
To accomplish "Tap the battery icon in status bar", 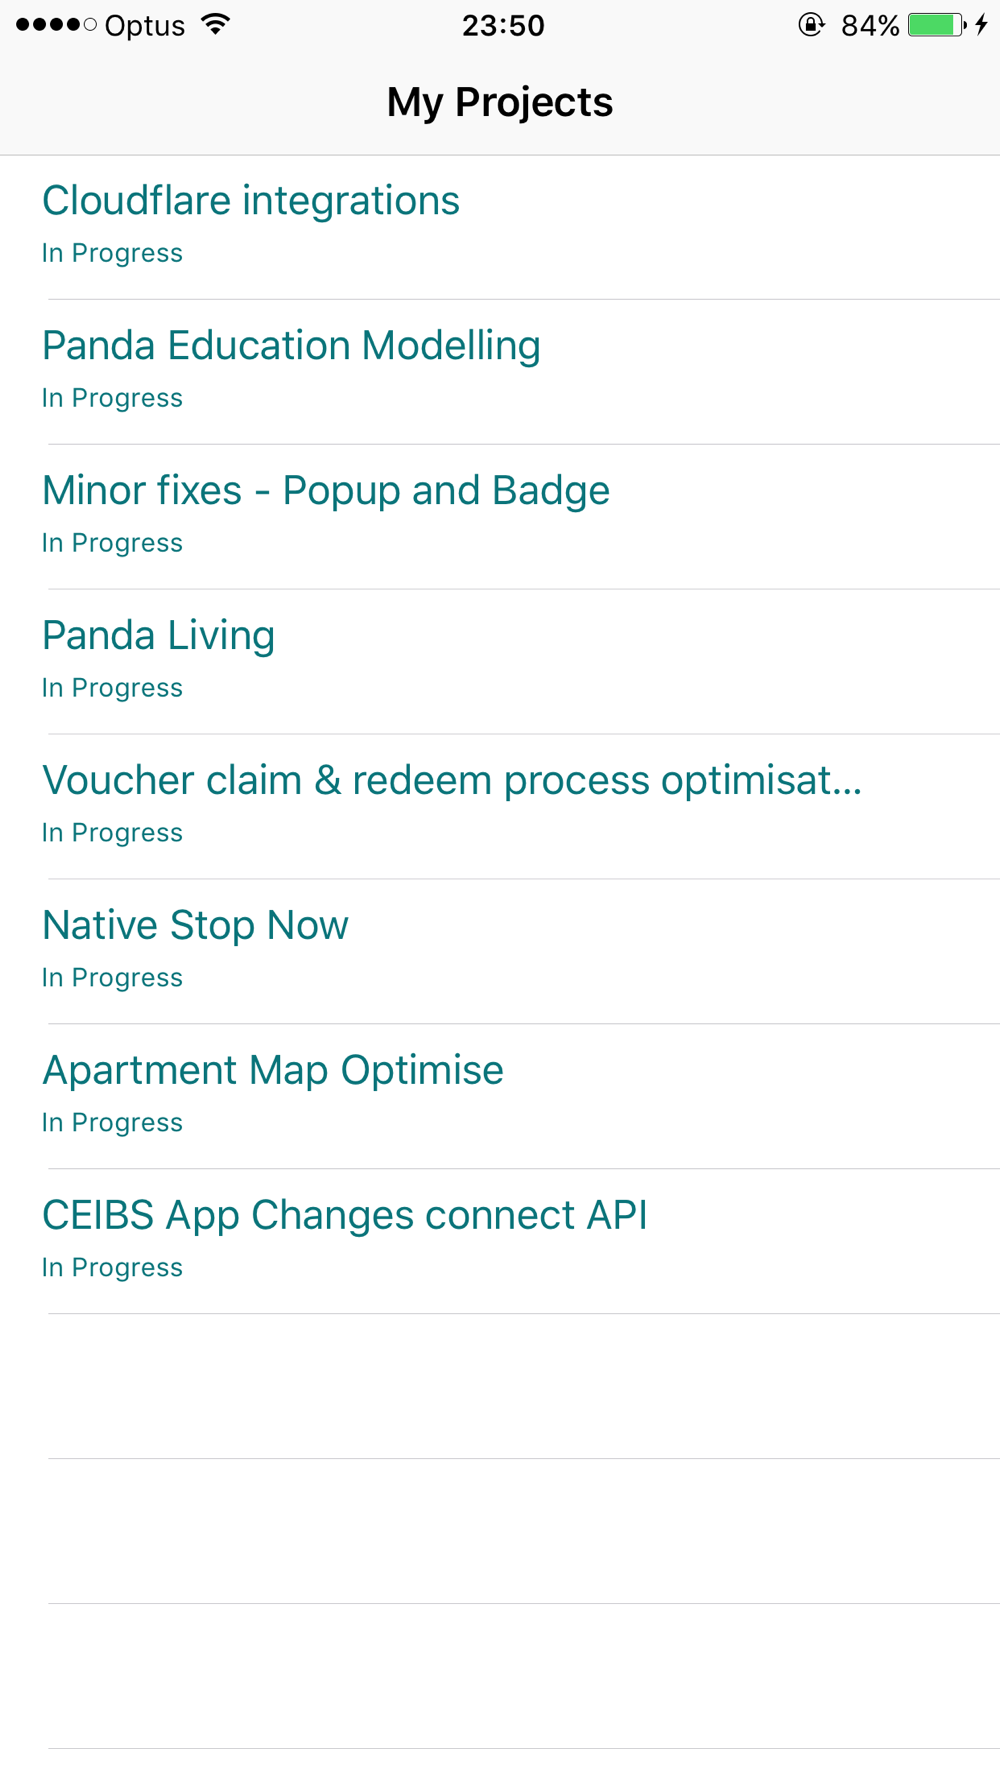I will pos(937,25).
